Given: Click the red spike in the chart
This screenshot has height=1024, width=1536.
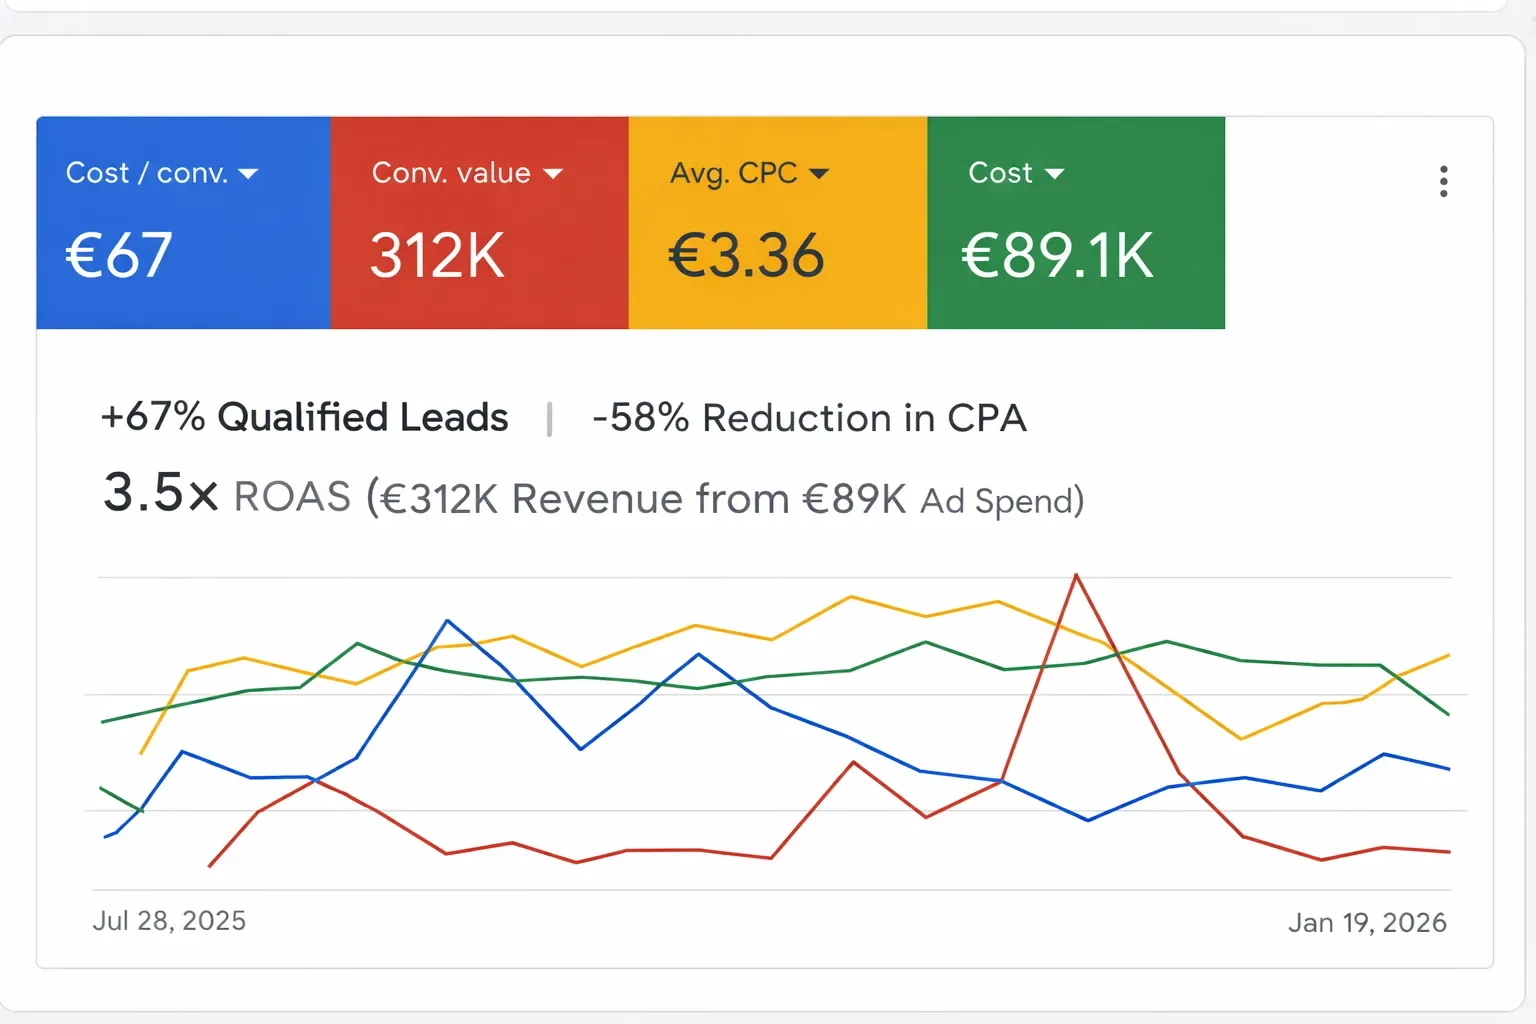Looking at the screenshot, I should [x=1077, y=575].
